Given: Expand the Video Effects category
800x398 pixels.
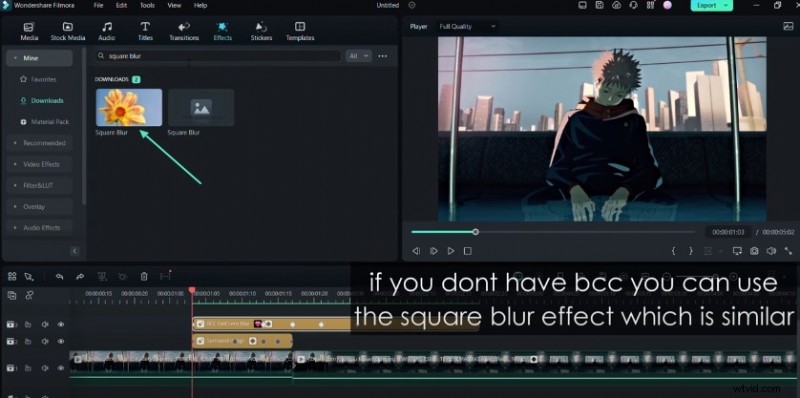Looking at the screenshot, I should pyautogui.click(x=39, y=164).
